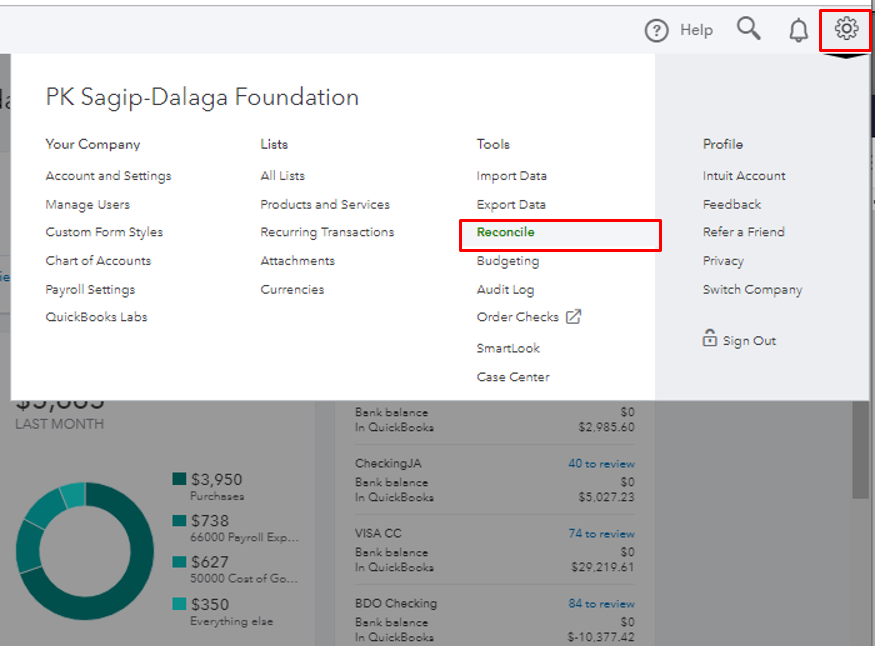Click the vertical scrollbar on the right
Viewport: 875px width, 646px height.
coord(860,450)
